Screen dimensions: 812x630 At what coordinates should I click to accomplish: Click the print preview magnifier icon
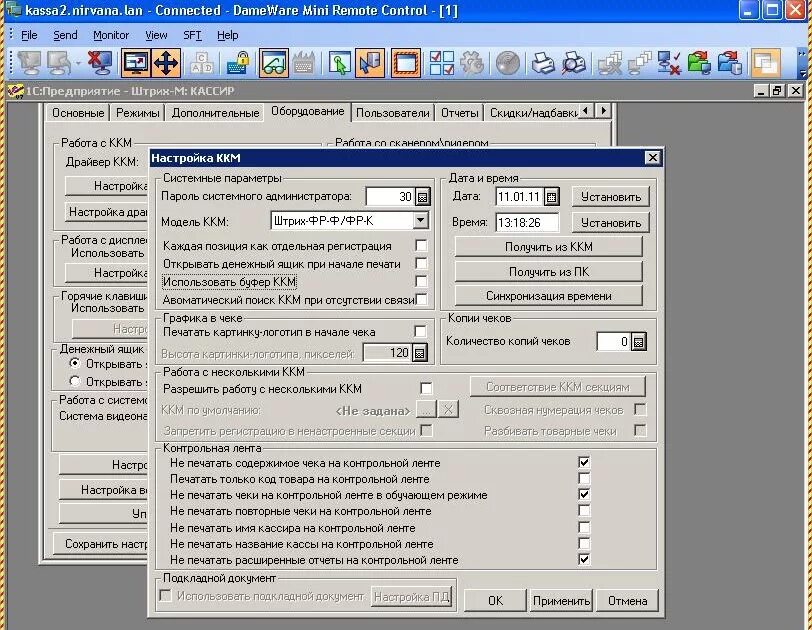[x=574, y=64]
